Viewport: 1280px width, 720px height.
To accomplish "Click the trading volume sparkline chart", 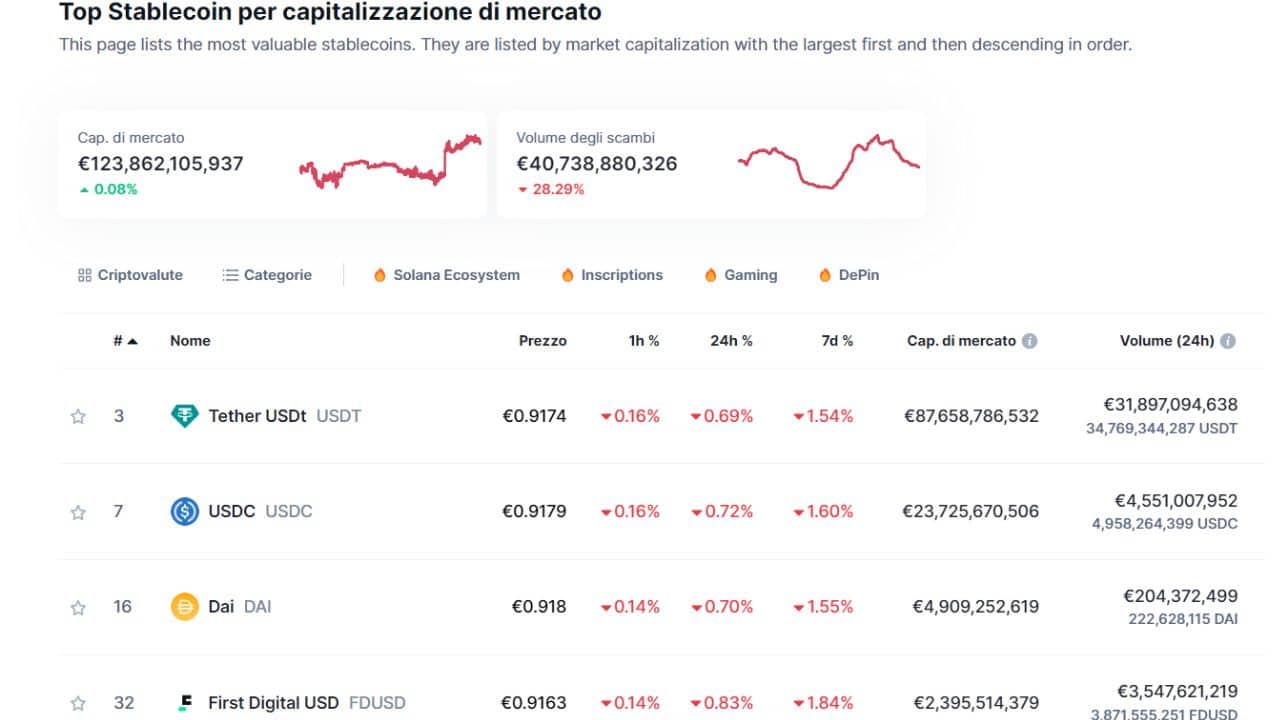I will [828, 163].
